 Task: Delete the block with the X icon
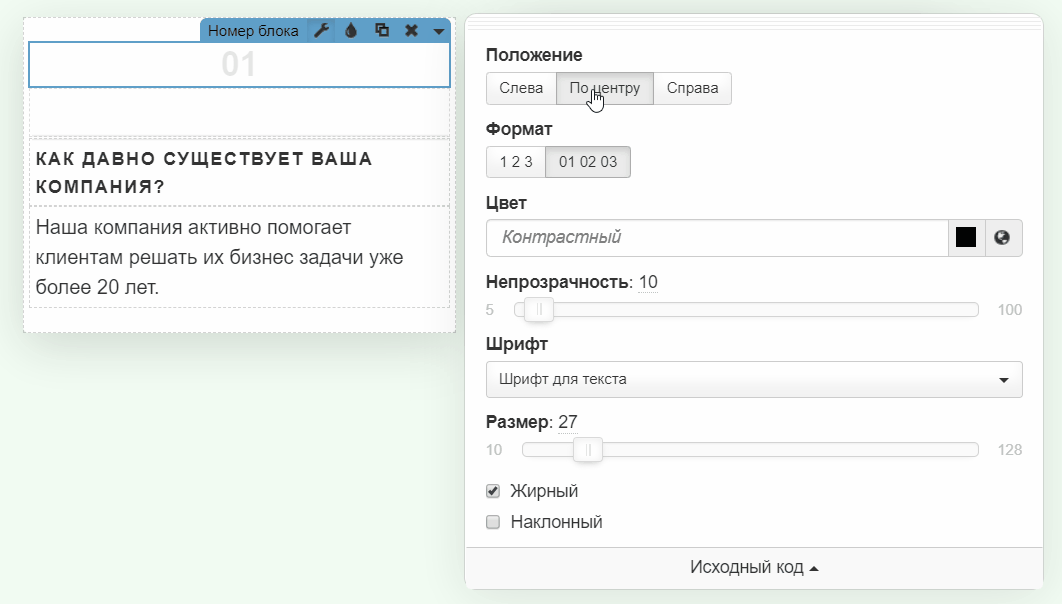[x=411, y=31]
